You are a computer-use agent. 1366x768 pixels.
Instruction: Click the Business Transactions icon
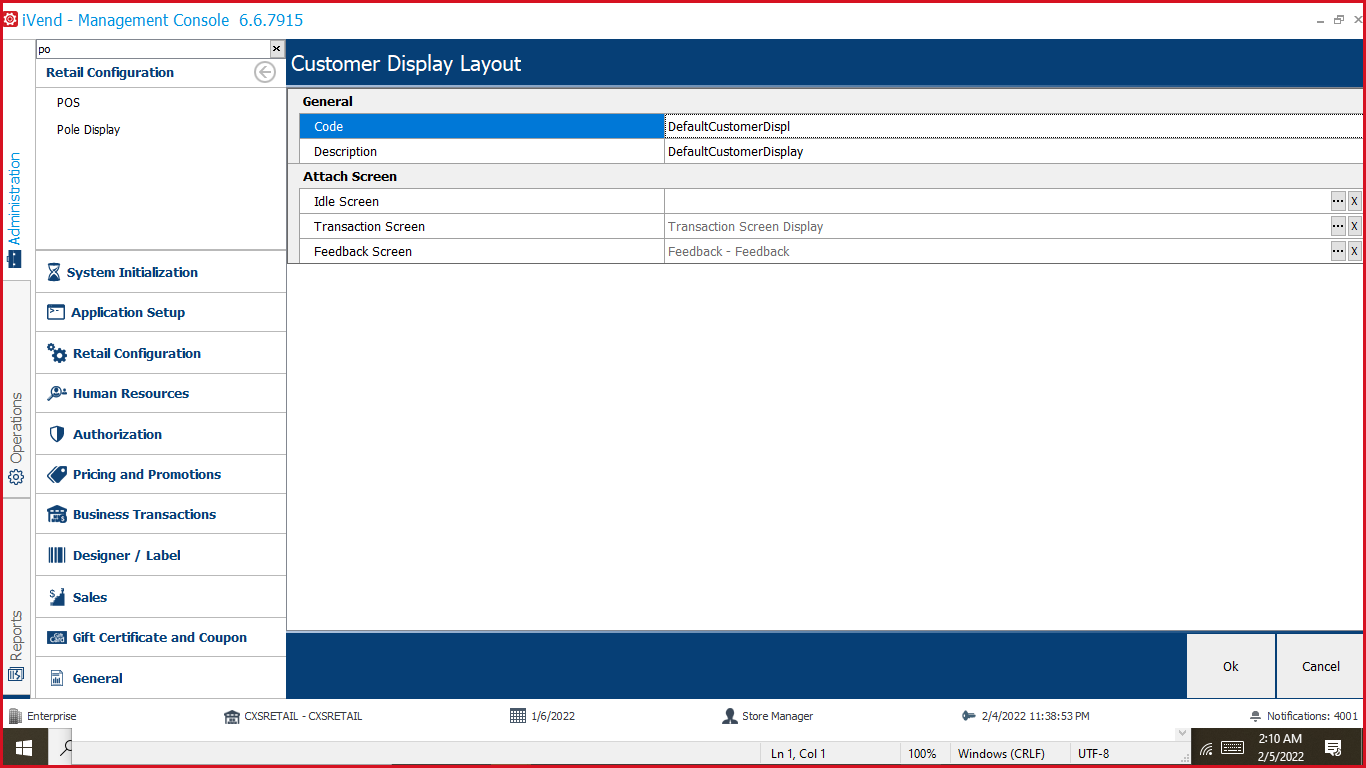[x=57, y=514]
